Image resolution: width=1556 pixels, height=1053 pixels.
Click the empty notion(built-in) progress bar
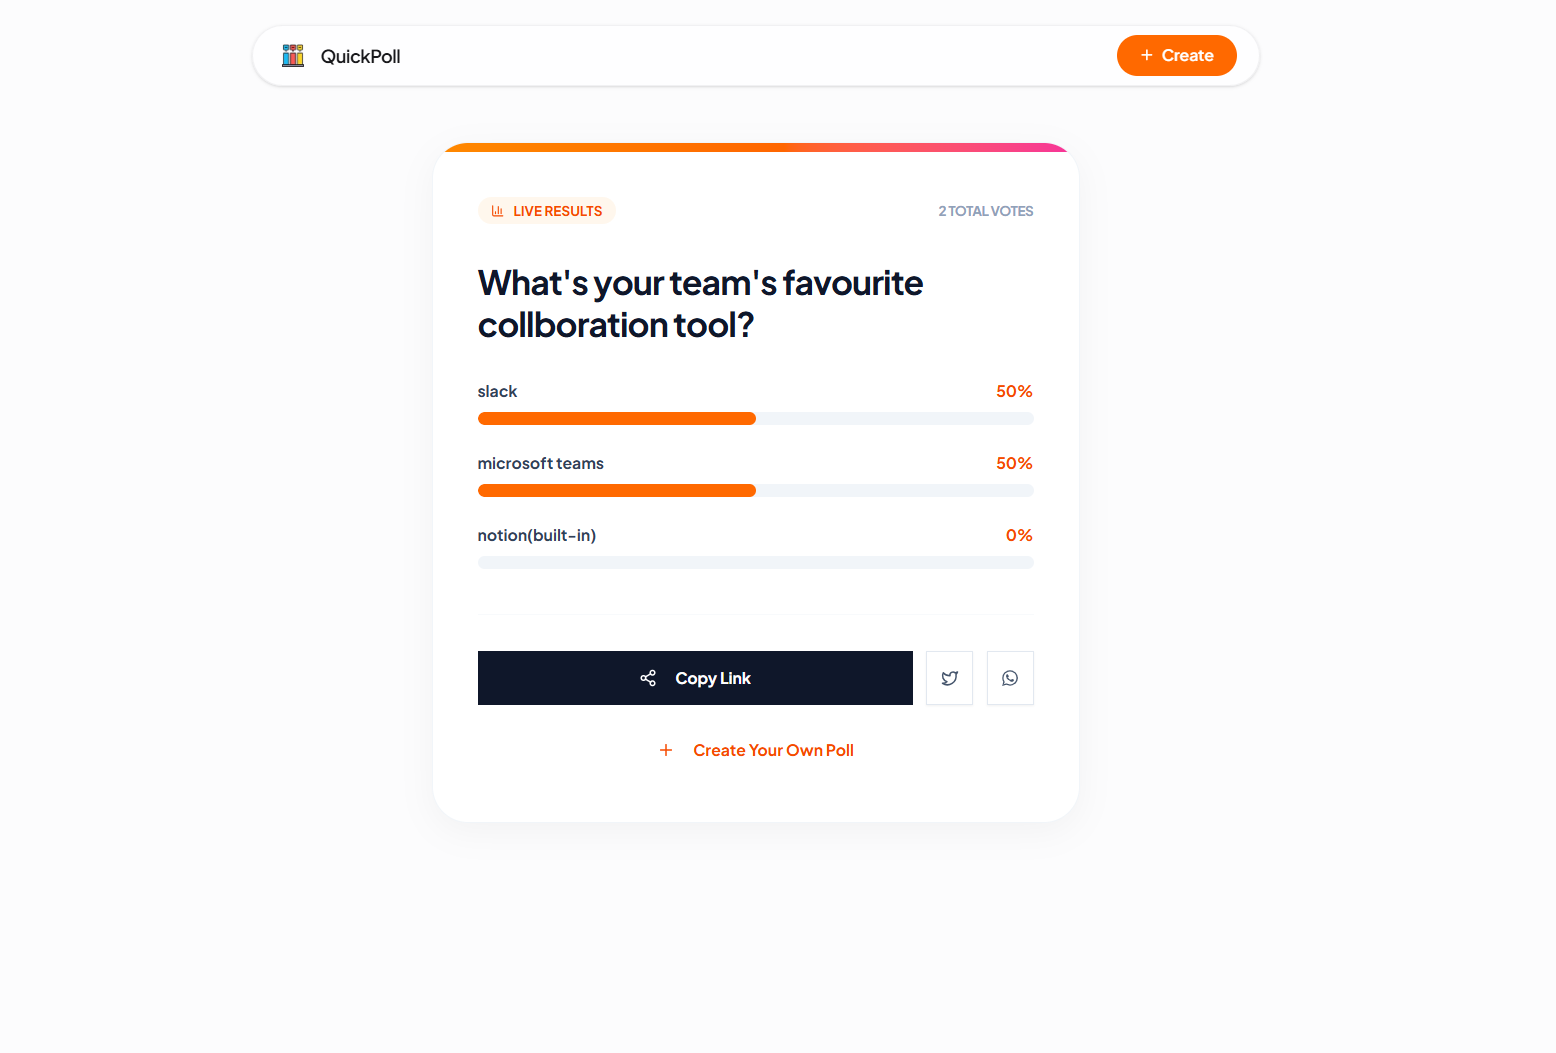[755, 562]
